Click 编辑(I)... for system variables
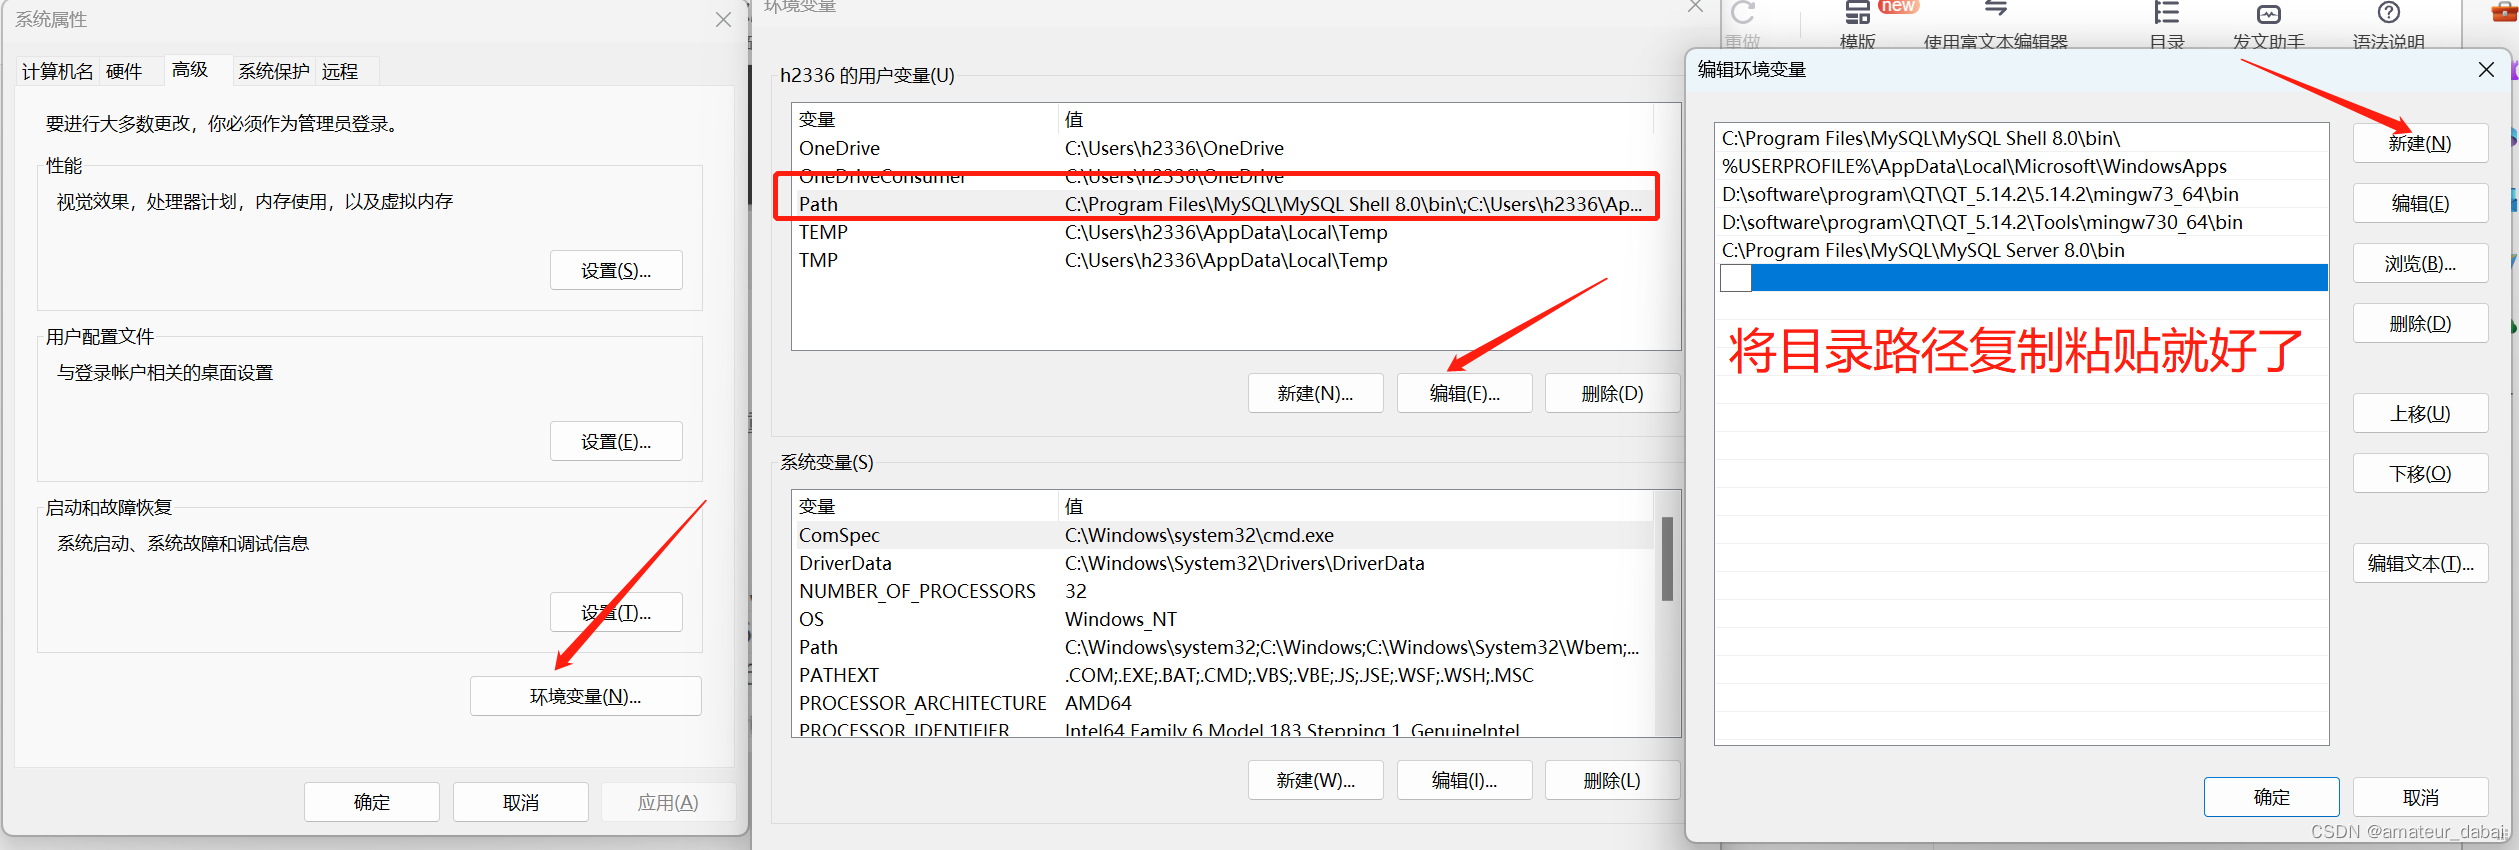The height and width of the screenshot is (850, 2519). coord(1464,781)
